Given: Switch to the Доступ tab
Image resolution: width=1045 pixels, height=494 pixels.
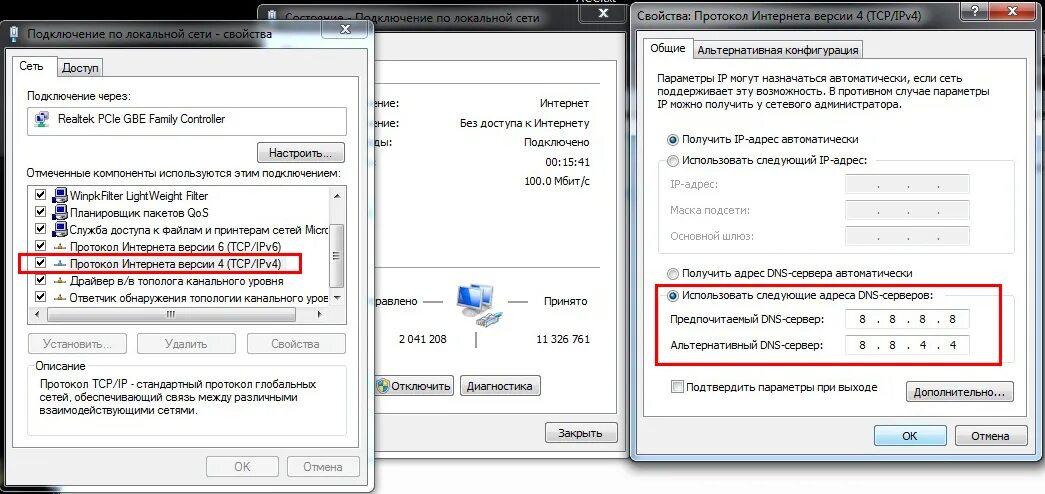Looking at the screenshot, I should [80, 68].
